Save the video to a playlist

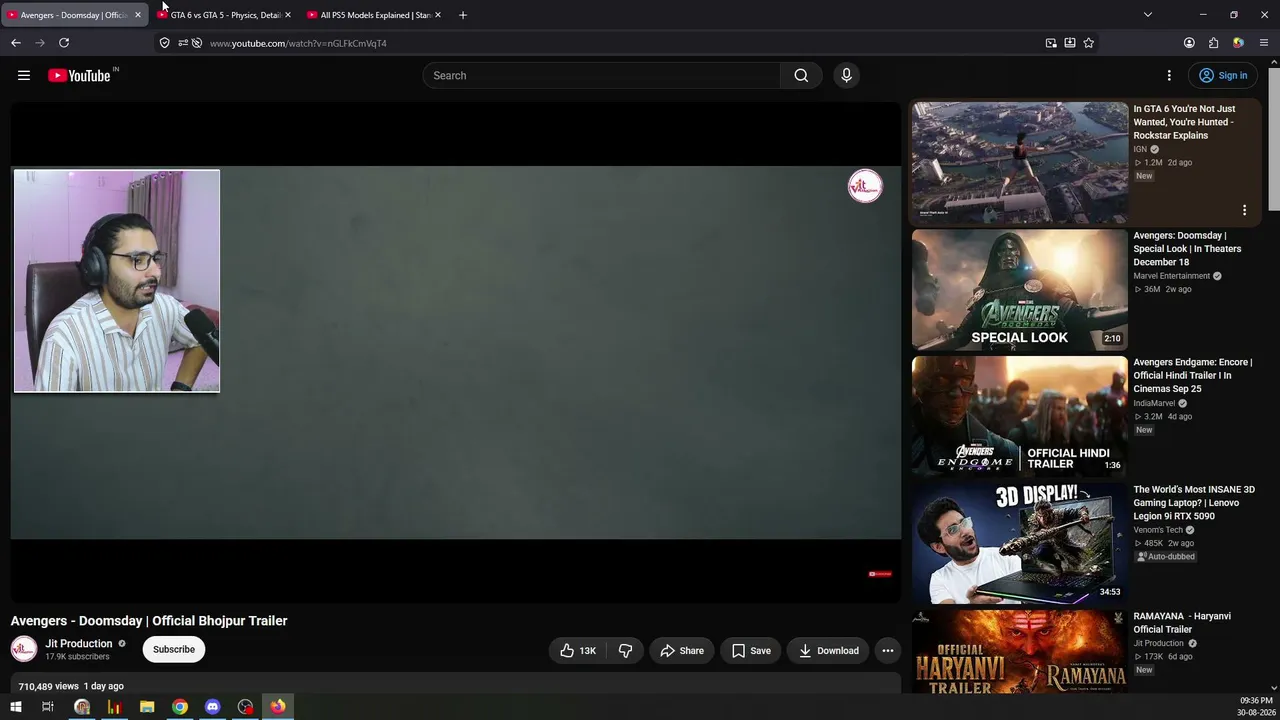point(751,651)
